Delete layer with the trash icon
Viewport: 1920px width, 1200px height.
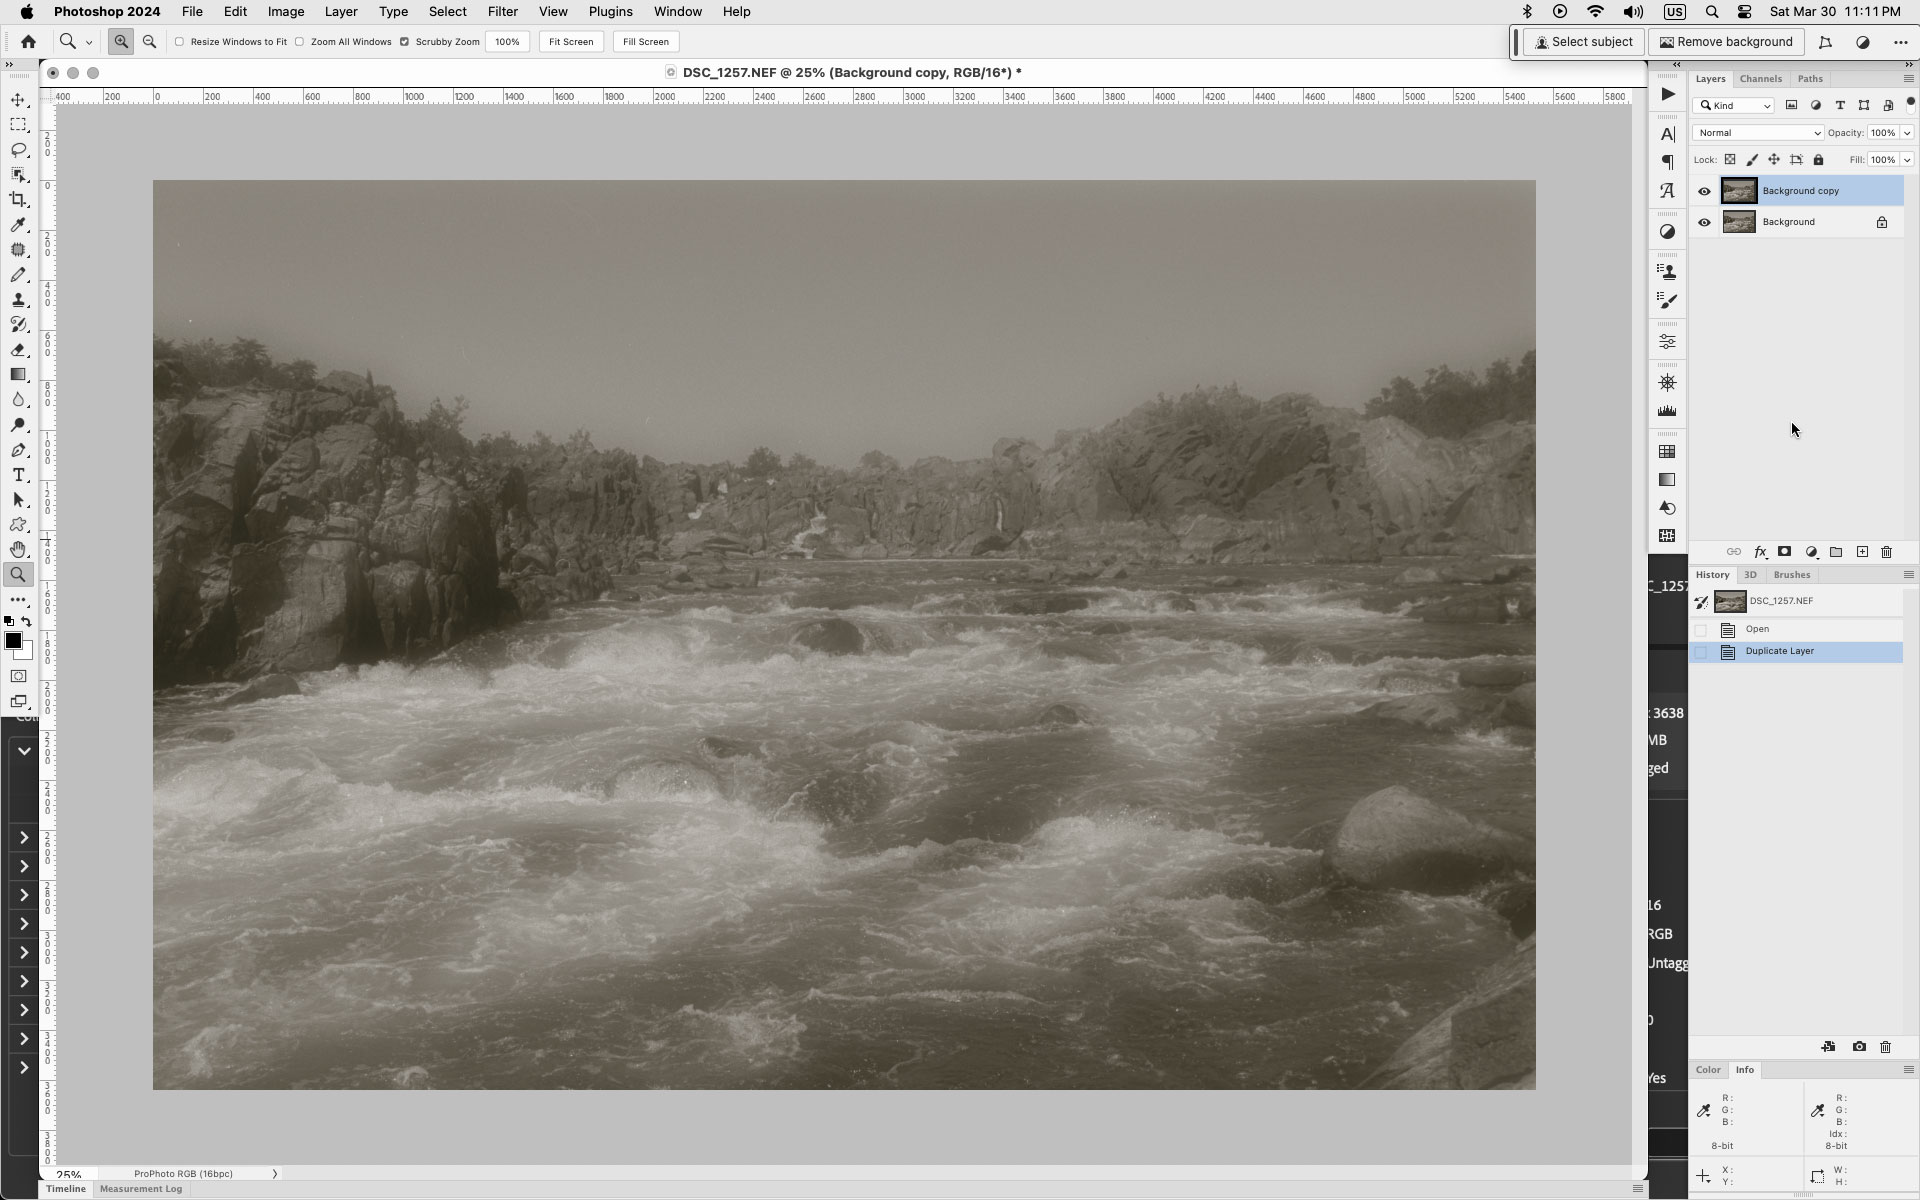(1886, 552)
